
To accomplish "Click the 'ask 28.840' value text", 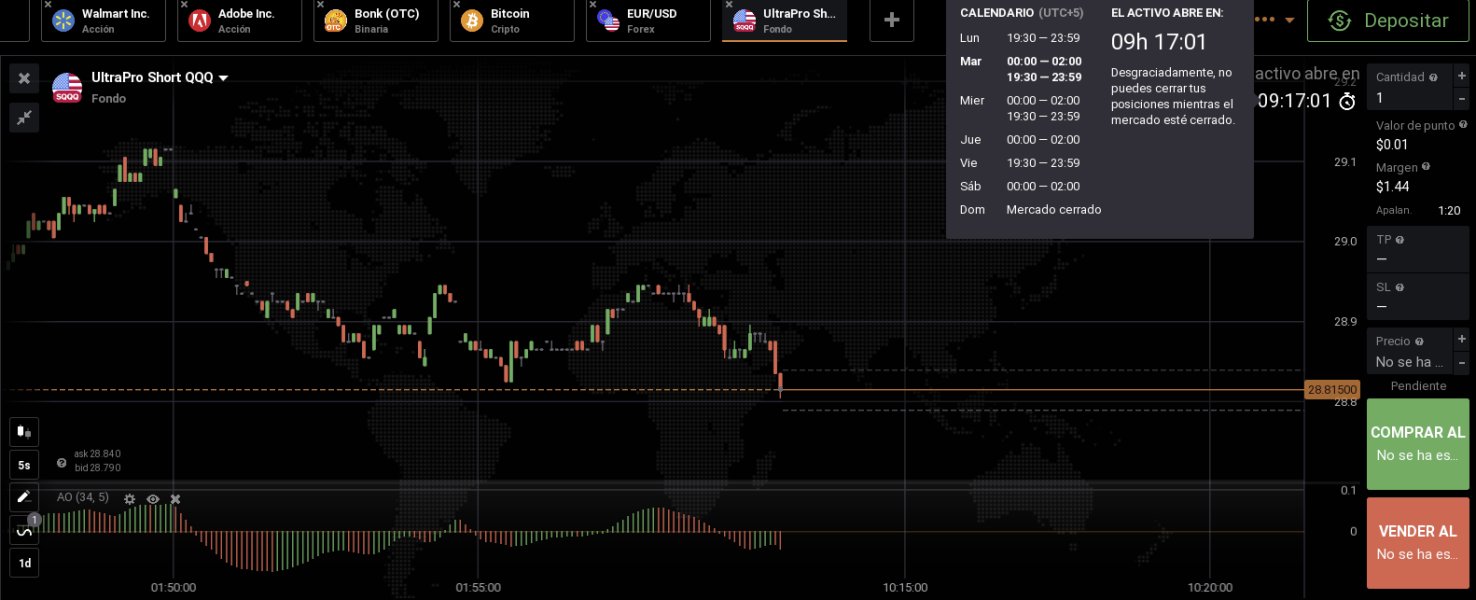I will tap(97, 454).
